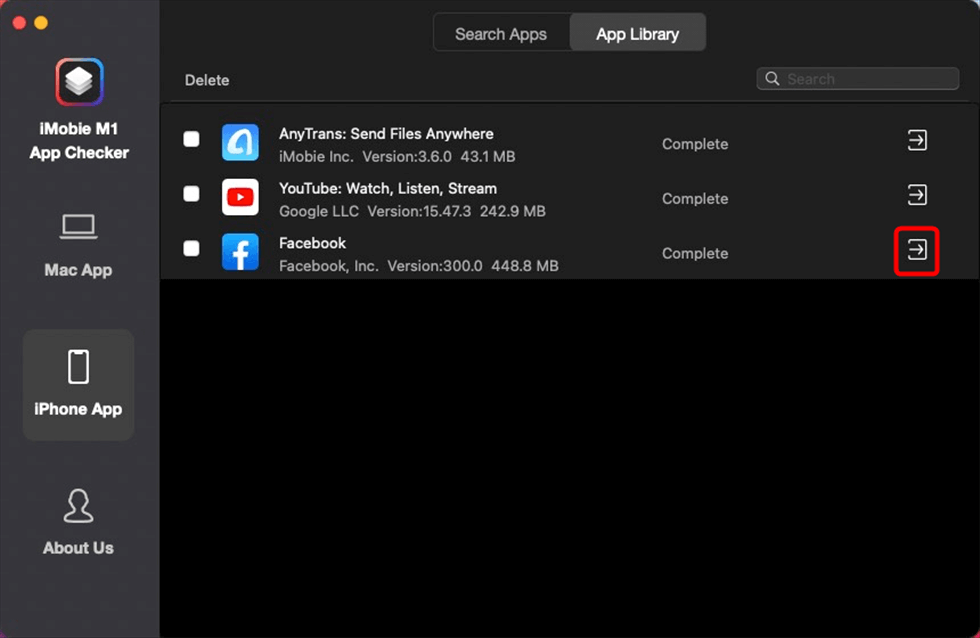
Task: Click the Complete status for Facebook
Action: pyautogui.click(x=694, y=253)
